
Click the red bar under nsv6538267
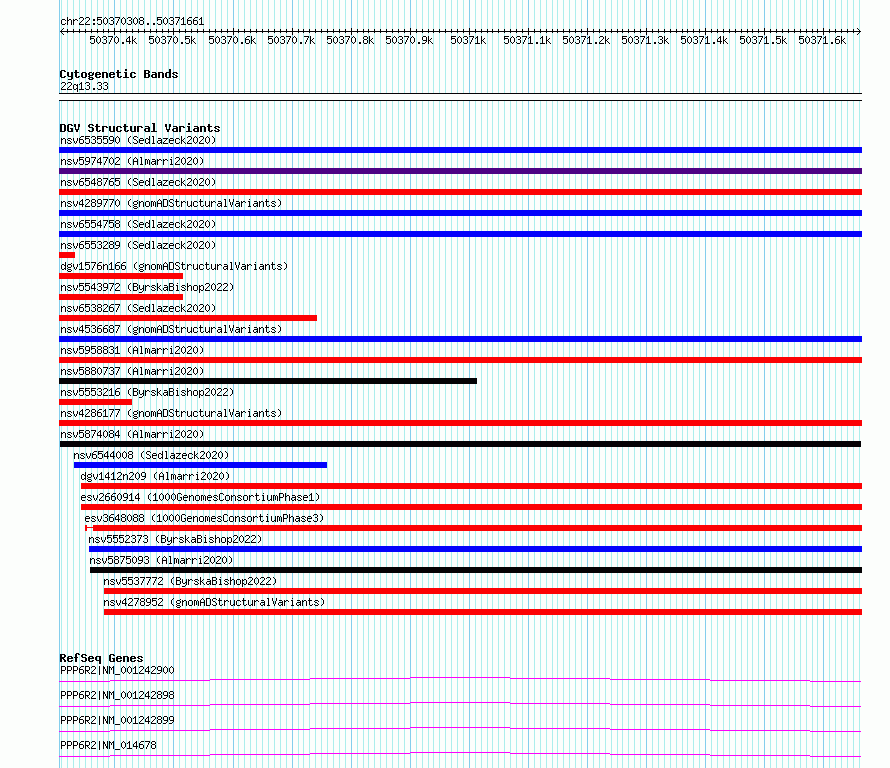(188, 318)
